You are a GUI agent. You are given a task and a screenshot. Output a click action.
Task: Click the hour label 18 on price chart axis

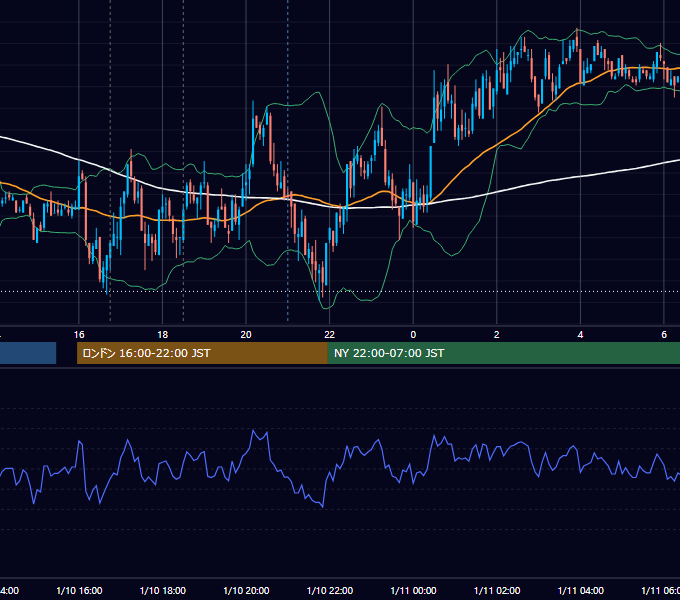[163, 335]
